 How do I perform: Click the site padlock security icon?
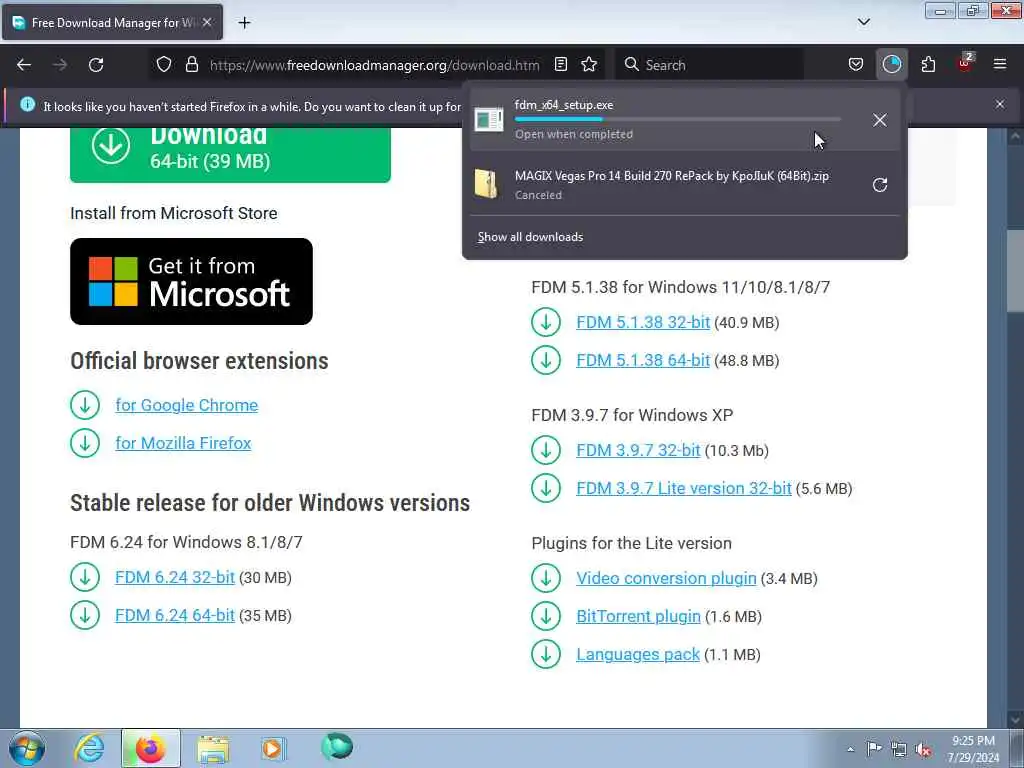coord(191,65)
